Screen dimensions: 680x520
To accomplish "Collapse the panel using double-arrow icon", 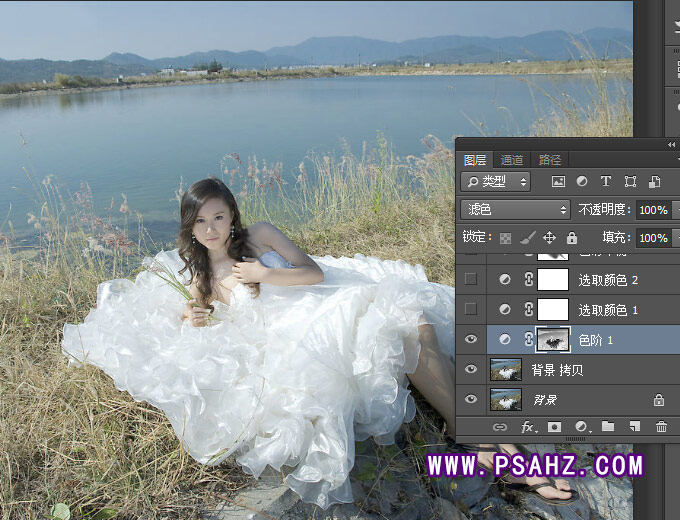I will [671, 145].
